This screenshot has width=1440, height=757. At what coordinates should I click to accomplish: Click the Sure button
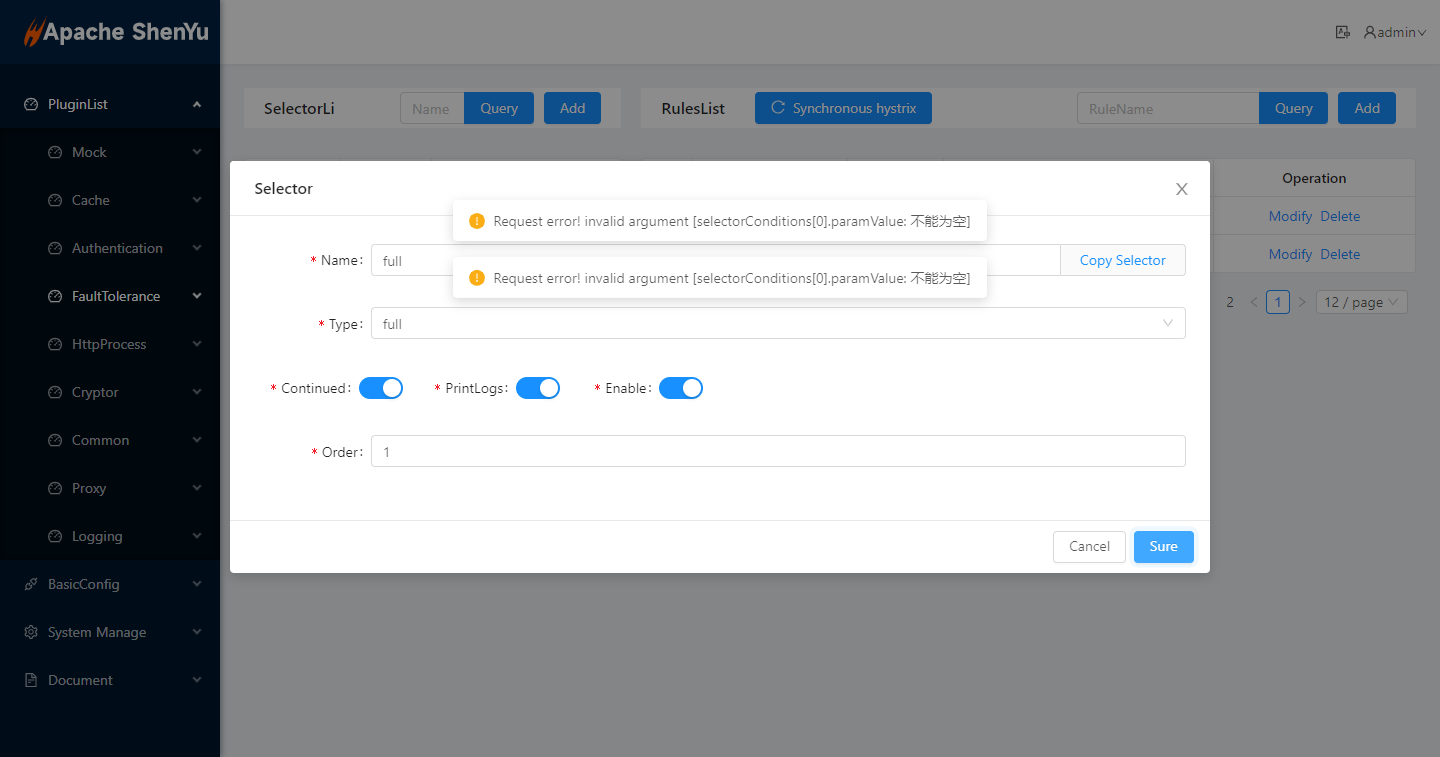coord(1163,547)
